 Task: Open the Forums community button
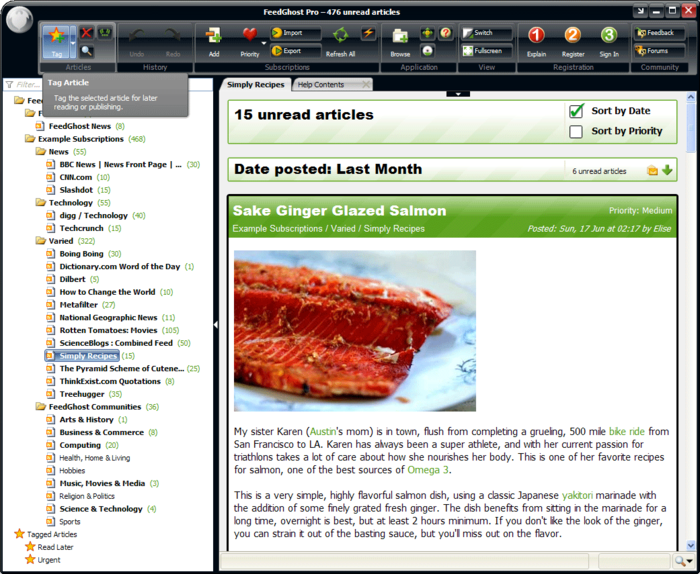659,51
